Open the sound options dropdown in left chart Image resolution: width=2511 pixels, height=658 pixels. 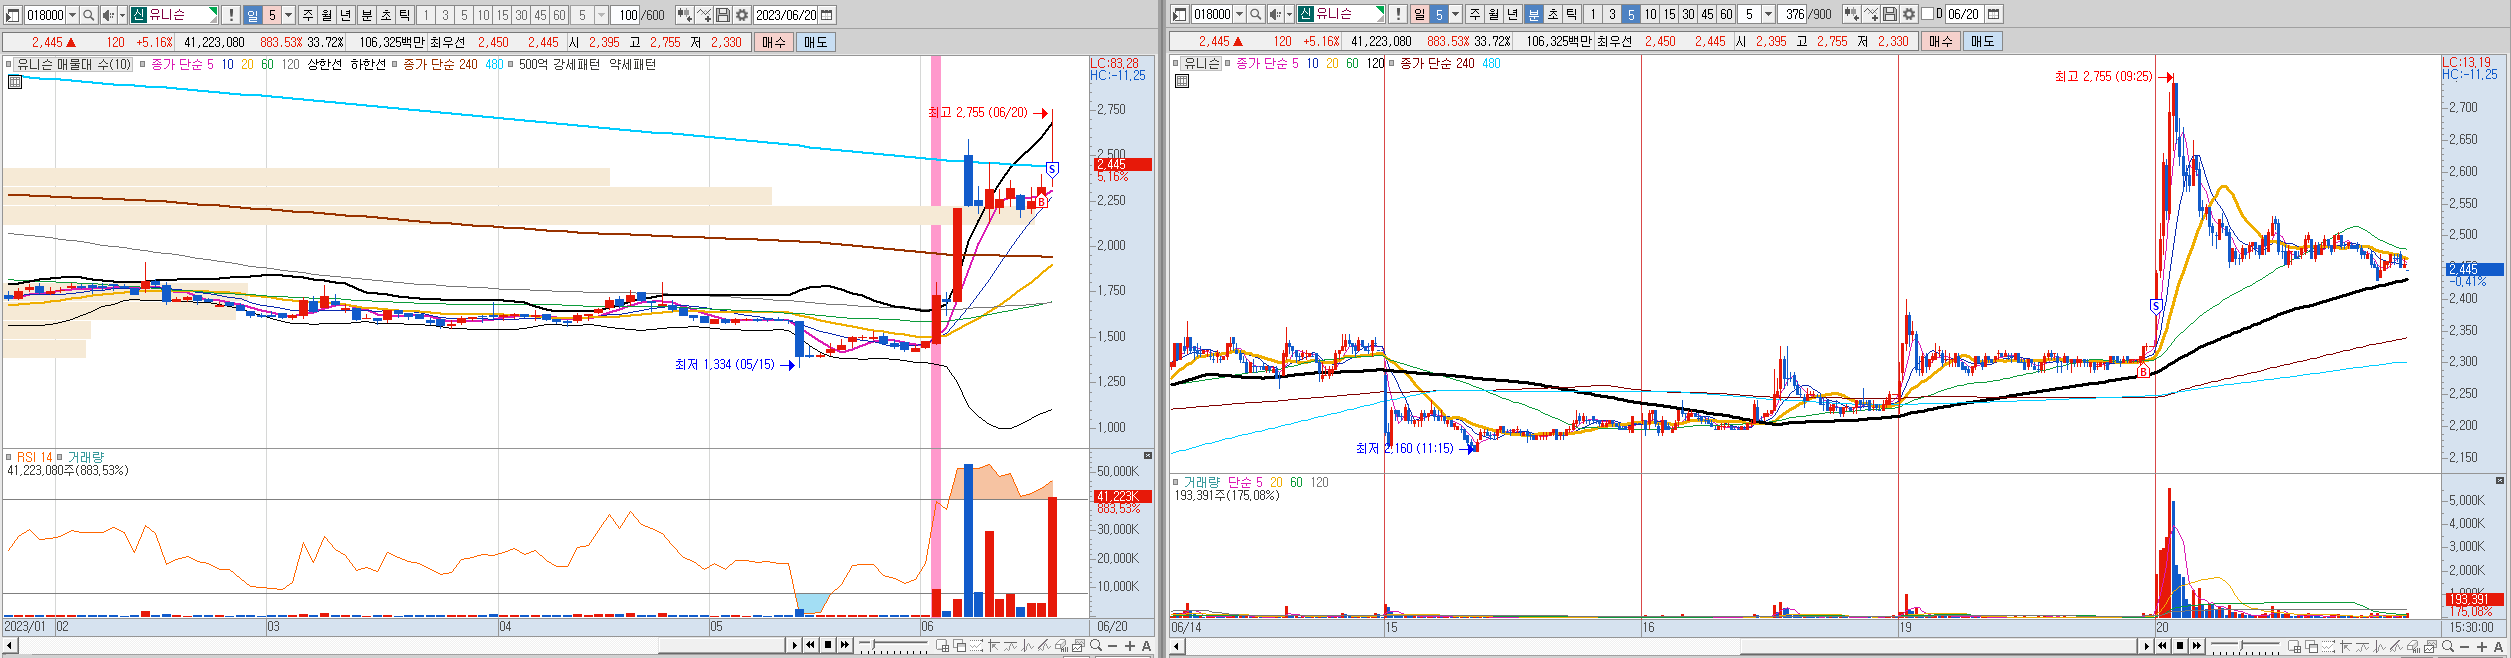(122, 15)
